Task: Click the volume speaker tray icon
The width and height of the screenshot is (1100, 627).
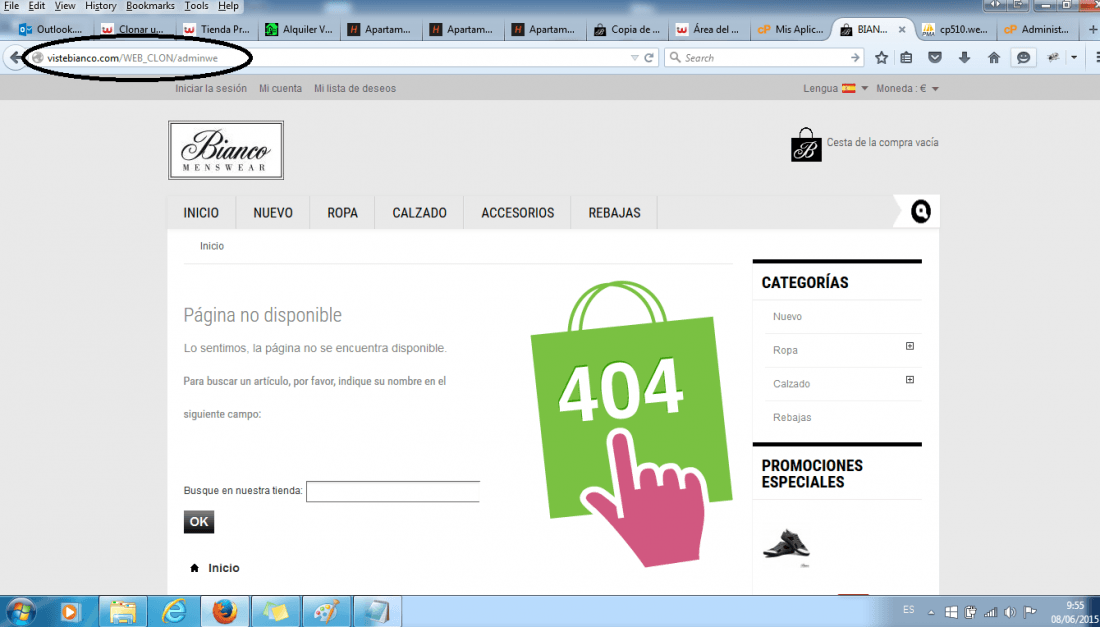Action: (x=1010, y=612)
